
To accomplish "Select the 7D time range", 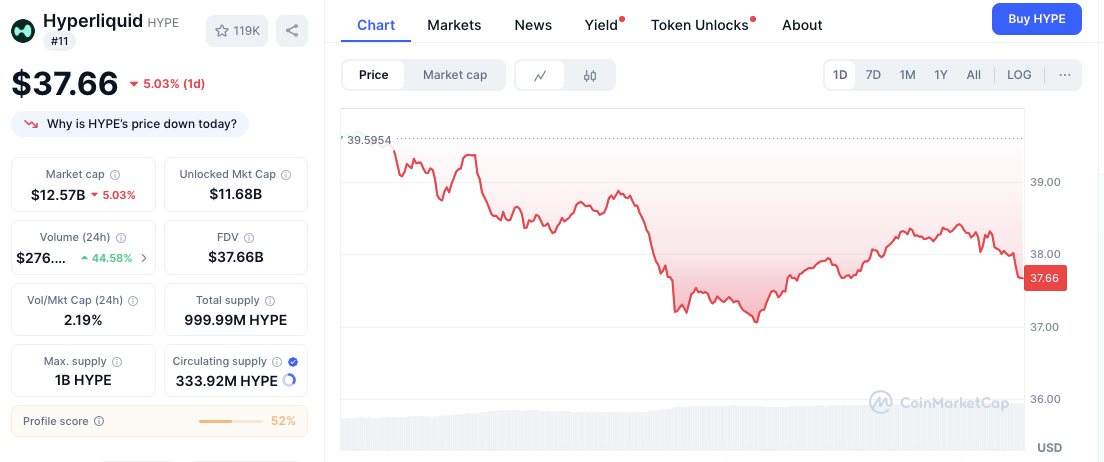I will coord(873,75).
